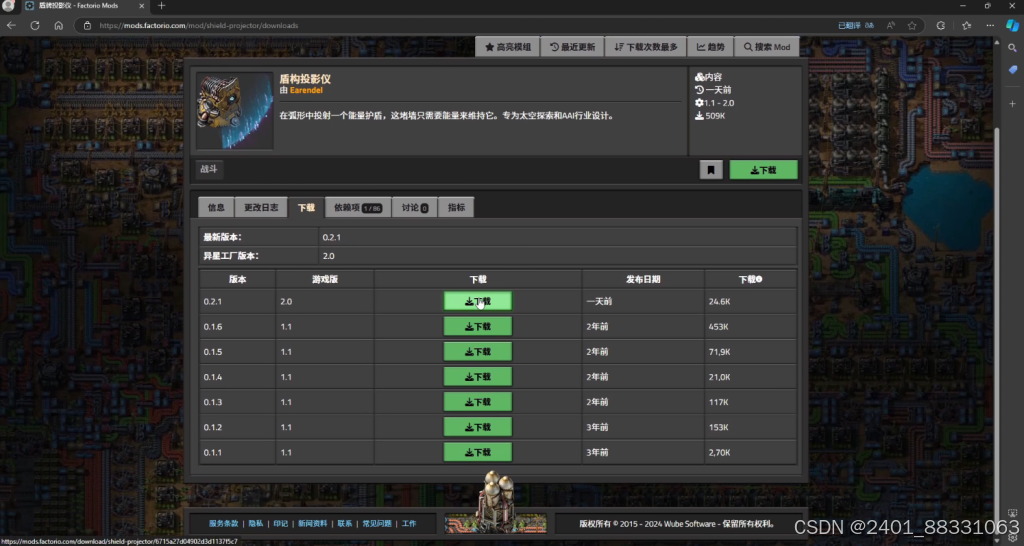Open the 服务条款 footer link
The width and height of the screenshot is (1024, 546).
click(223, 524)
